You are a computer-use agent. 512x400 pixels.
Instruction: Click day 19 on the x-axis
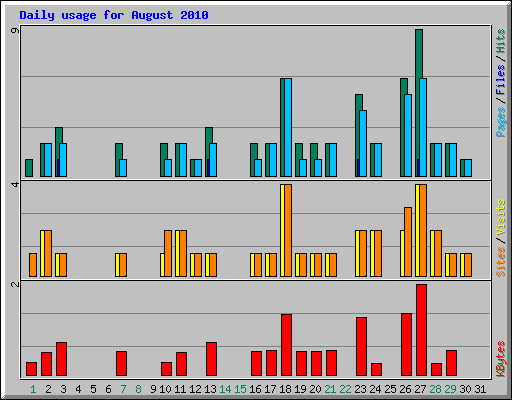pos(300,389)
